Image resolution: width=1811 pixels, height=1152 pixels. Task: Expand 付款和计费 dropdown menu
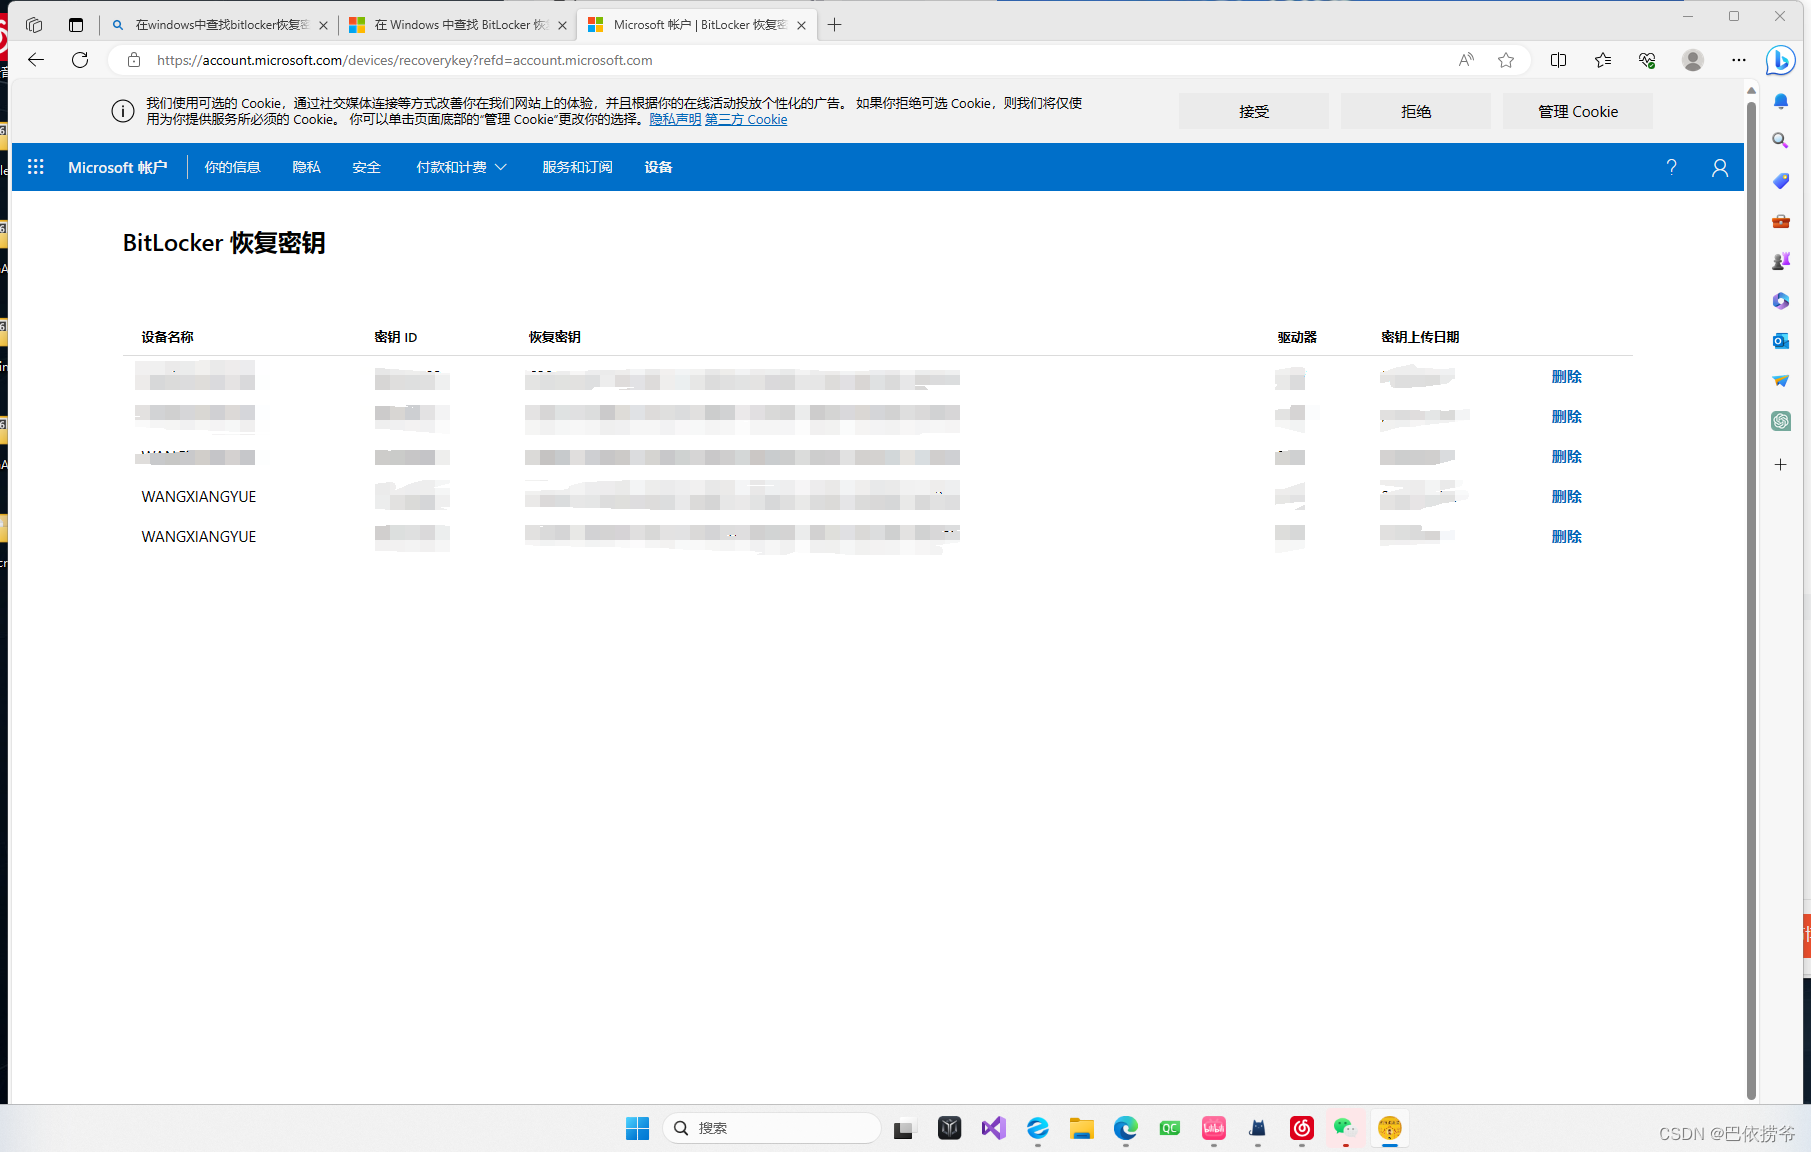pos(462,167)
